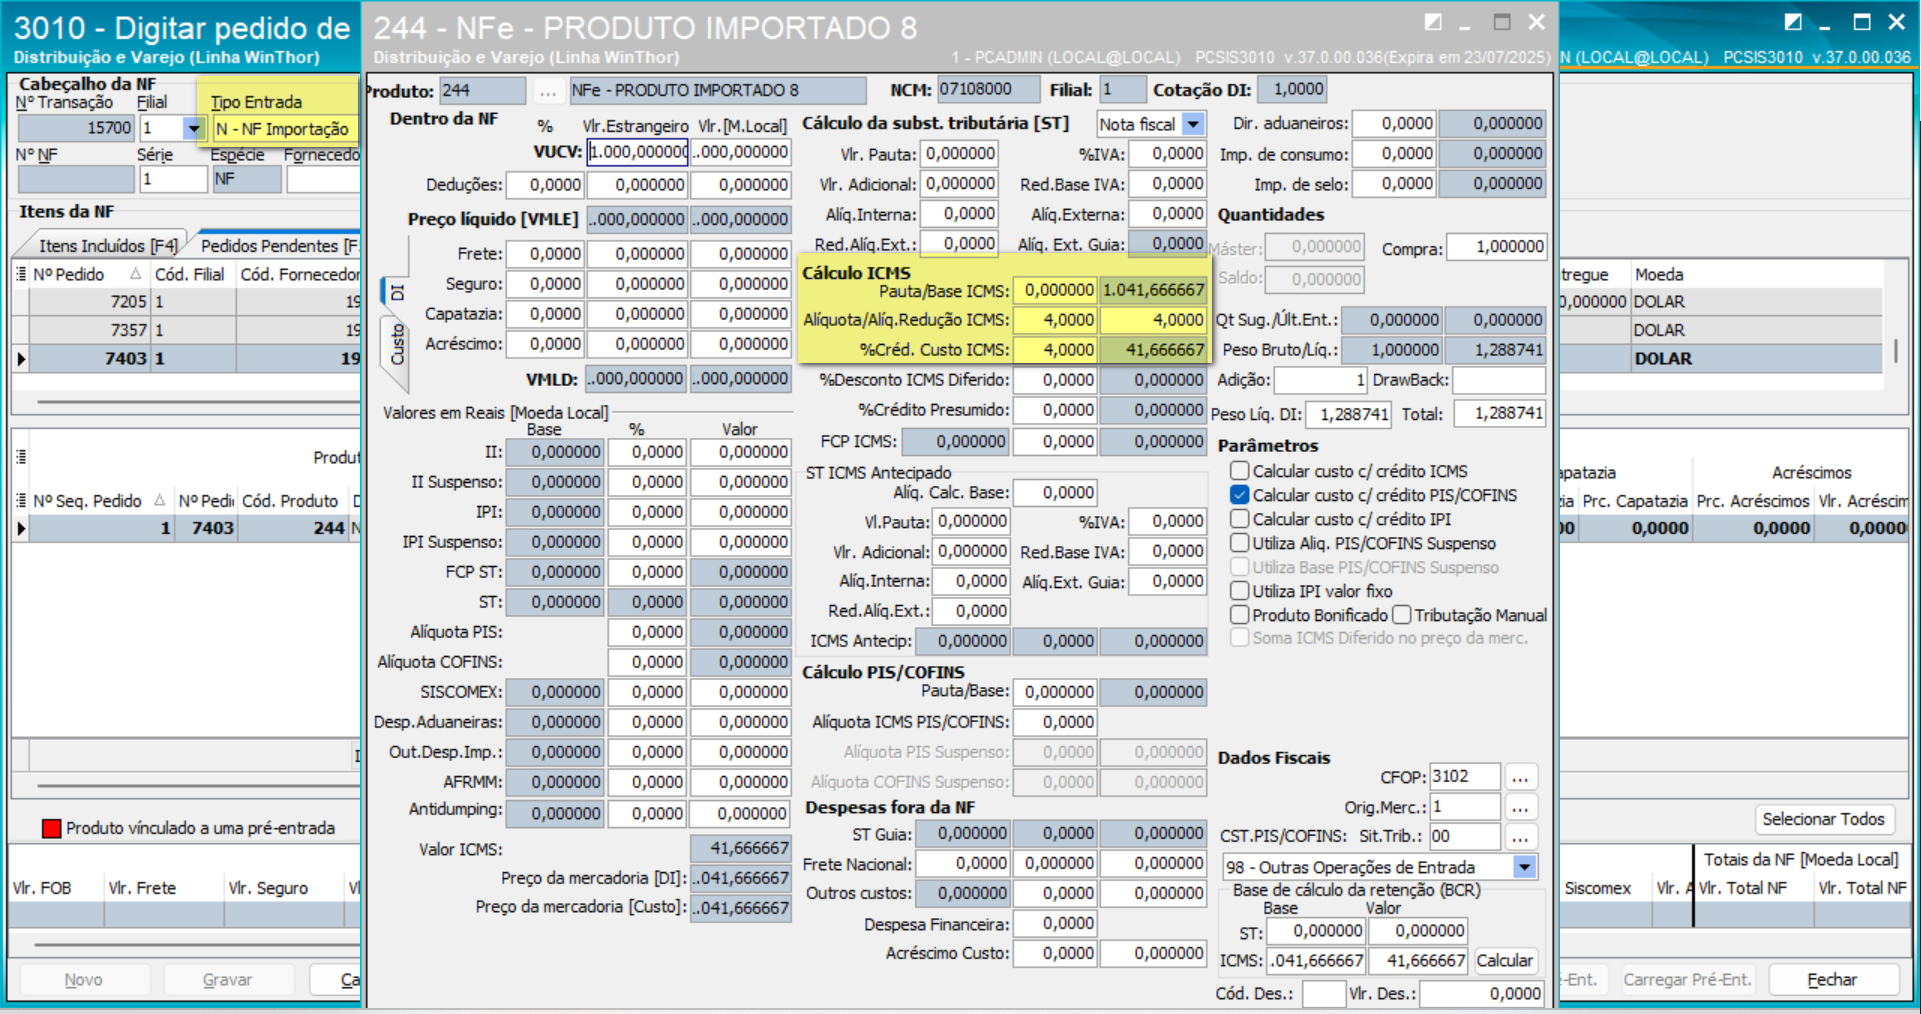The width and height of the screenshot is (1921, 1014).
Task: Click restore-layout icon in product window title bar
Action: 1433,22
